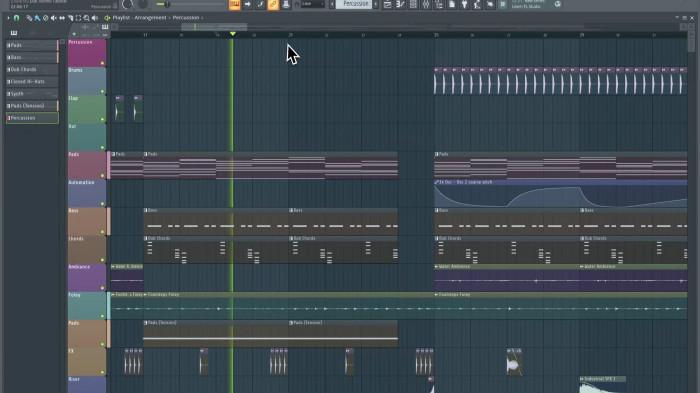Toggle the magnet snap icon in playlist toolbar
The width and height of the screenshot is (700, 393).
click(x=17, y=18)
